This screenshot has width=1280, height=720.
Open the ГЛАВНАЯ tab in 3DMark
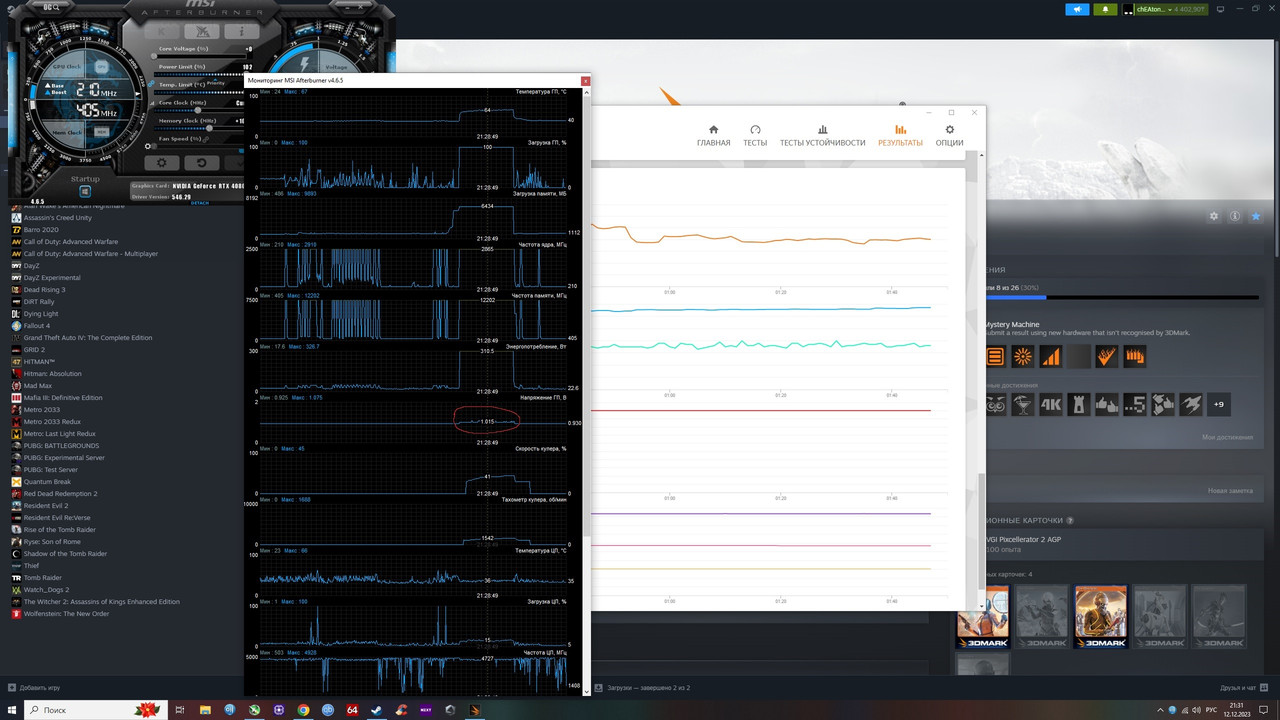713,136
